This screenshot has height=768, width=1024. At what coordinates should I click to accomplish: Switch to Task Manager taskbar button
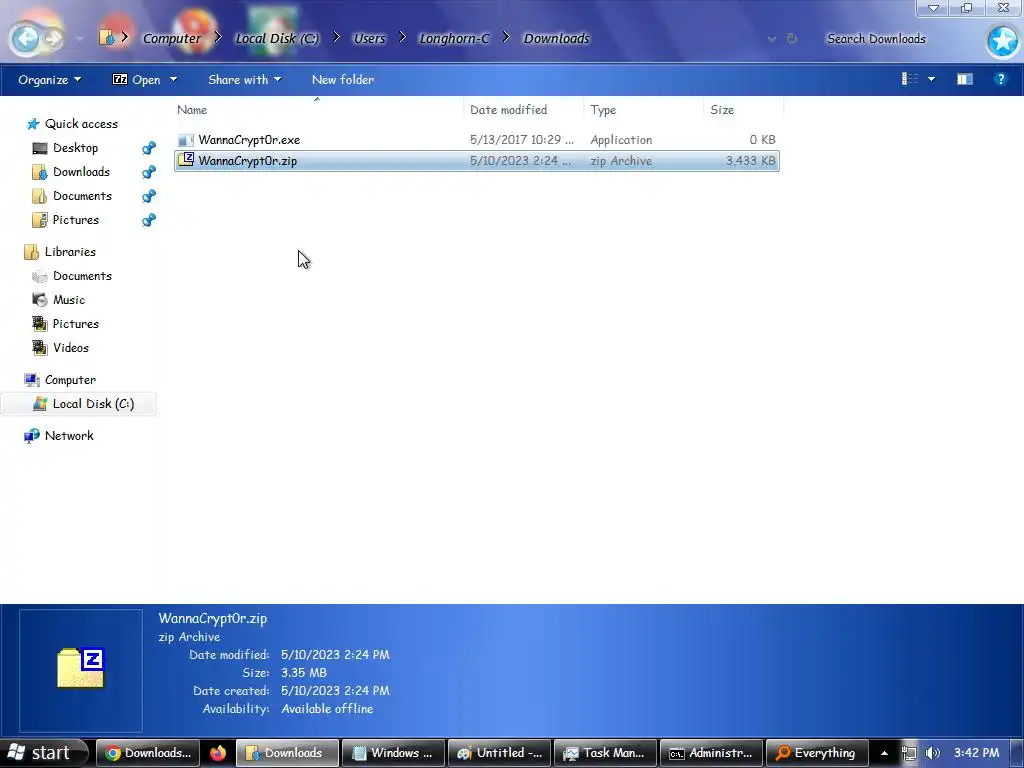(x=606, y=753)
